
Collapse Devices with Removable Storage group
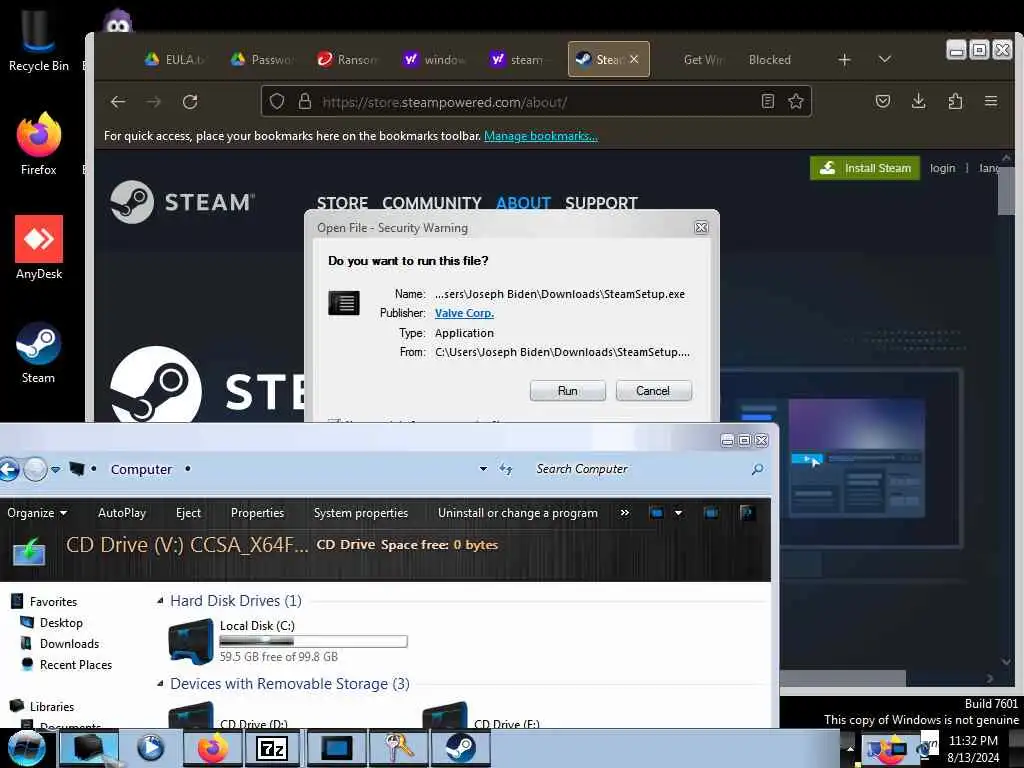coord(160,684)
